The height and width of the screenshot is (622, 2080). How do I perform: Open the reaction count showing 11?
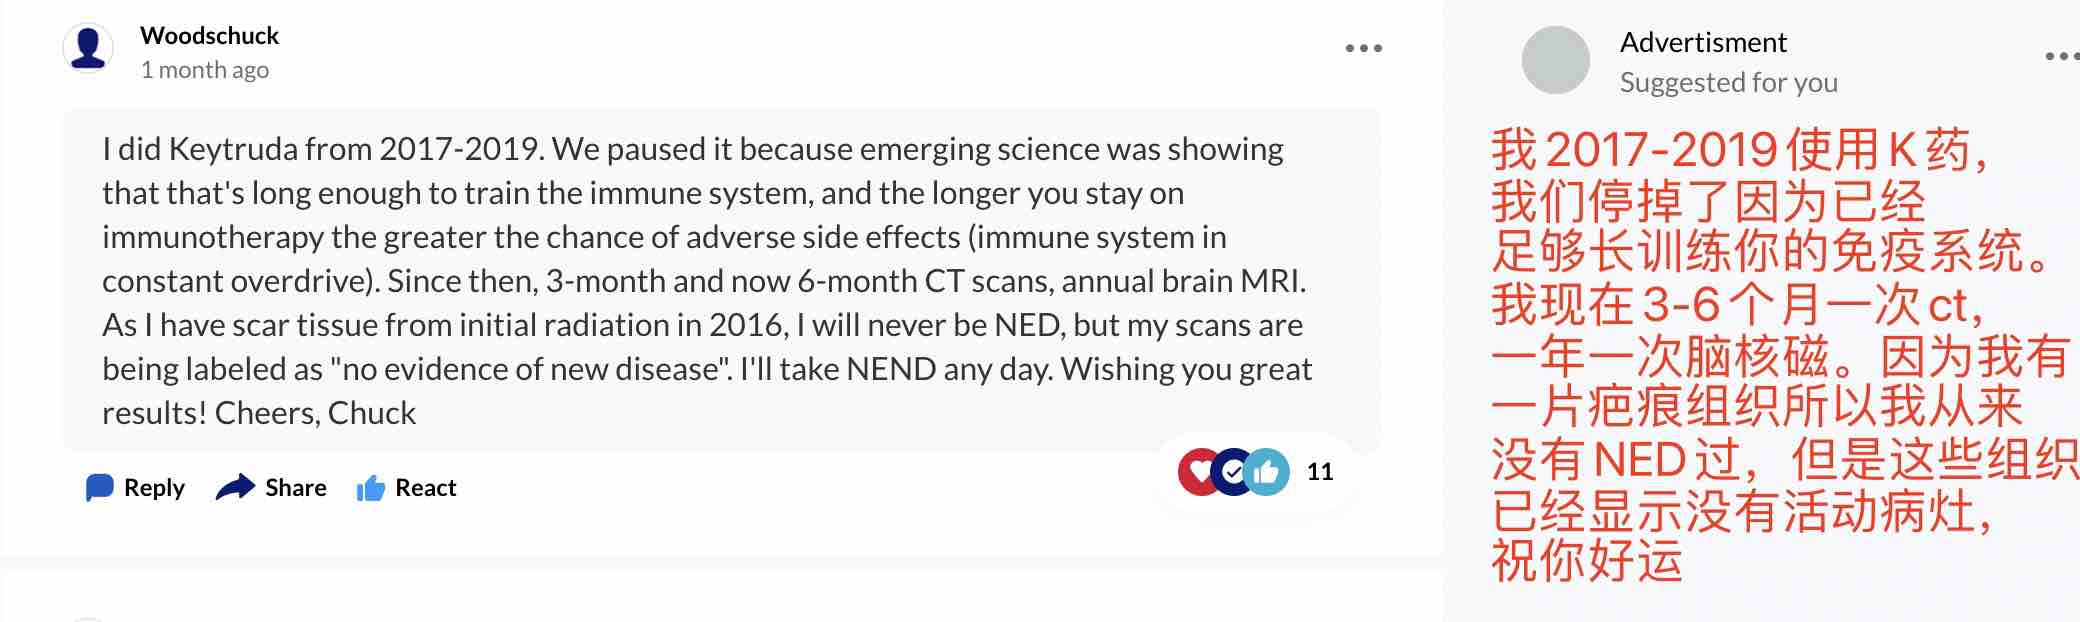(x=1320, y=472)
